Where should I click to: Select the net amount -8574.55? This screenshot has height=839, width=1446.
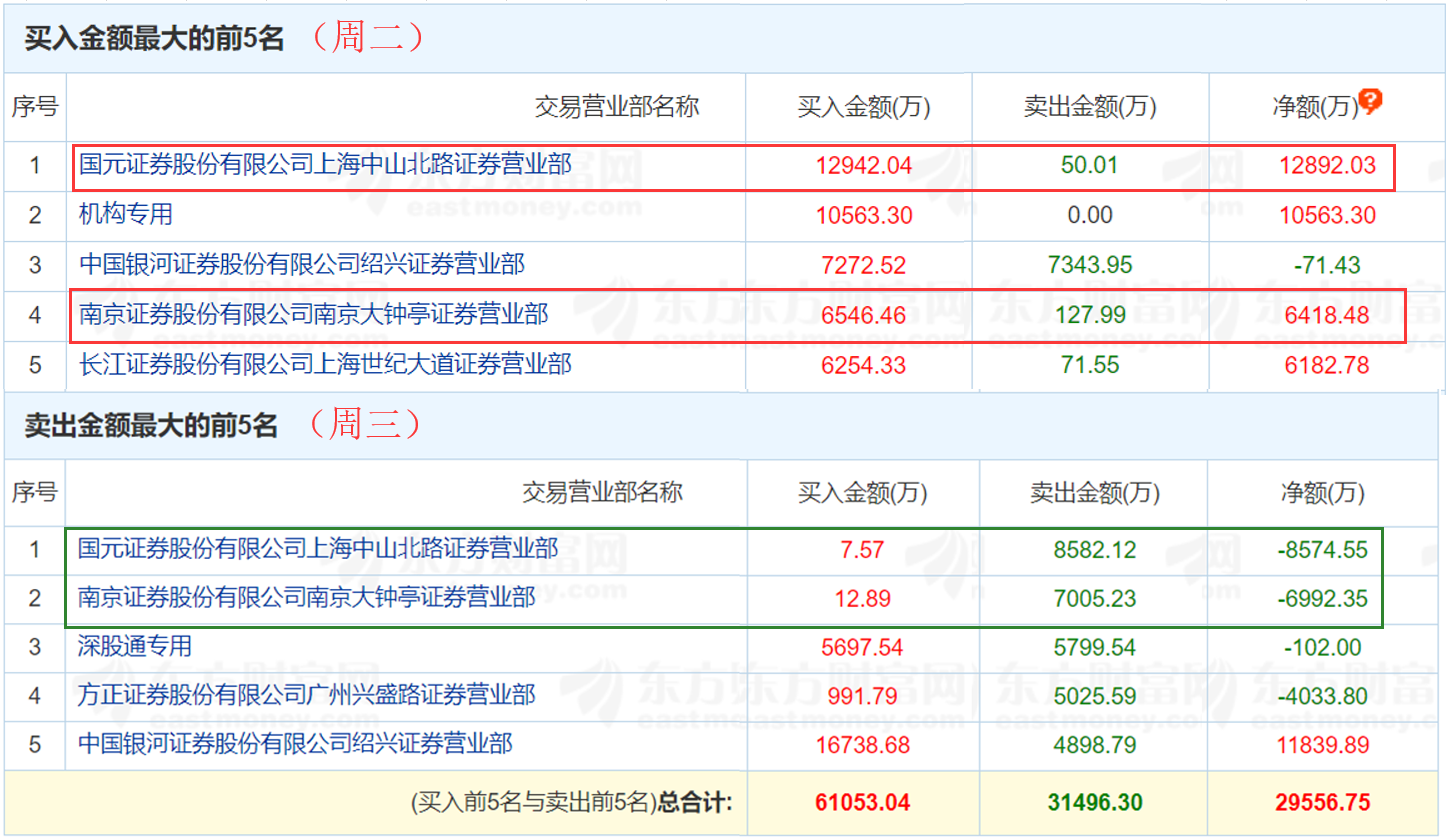(x=1323, y=549)
